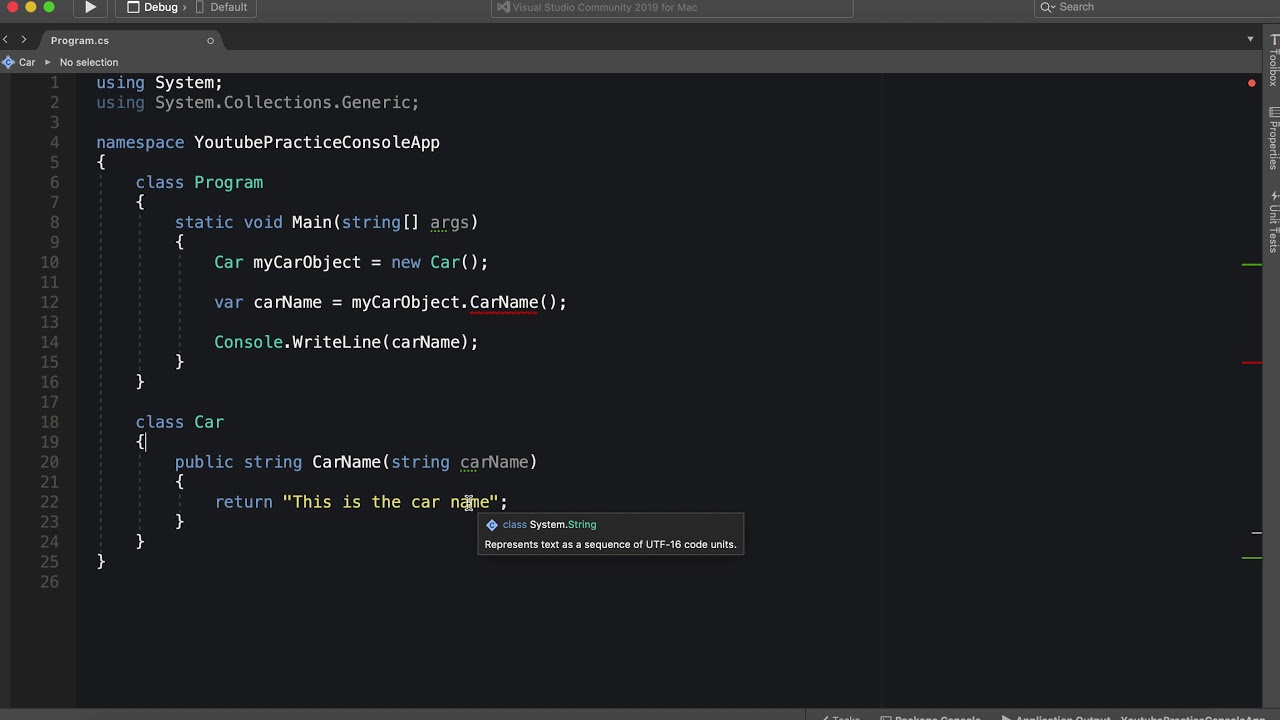
Task: Click the 'namespace' keyword on line 4
Action: coord(140,142)
